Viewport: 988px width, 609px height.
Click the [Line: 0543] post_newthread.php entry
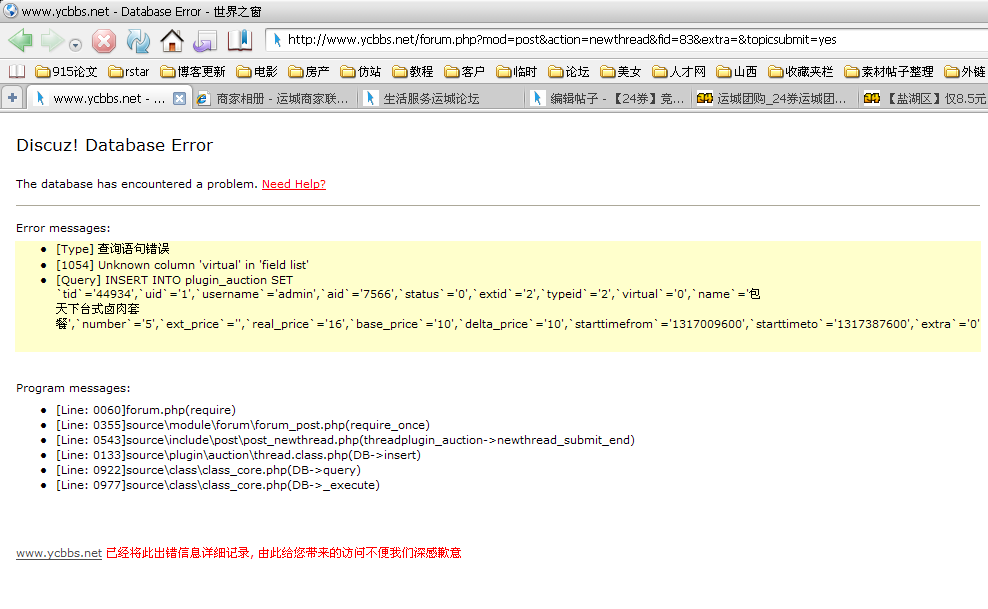[x=345, y=440]
